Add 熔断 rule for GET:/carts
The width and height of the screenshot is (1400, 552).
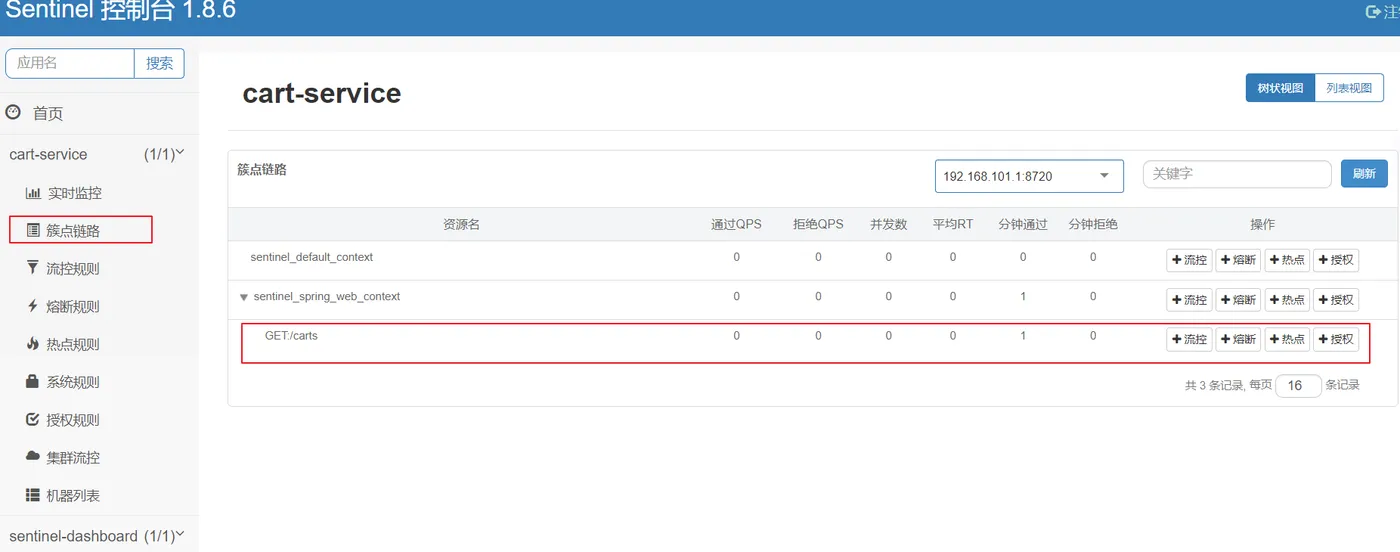tap(1238, 339)
